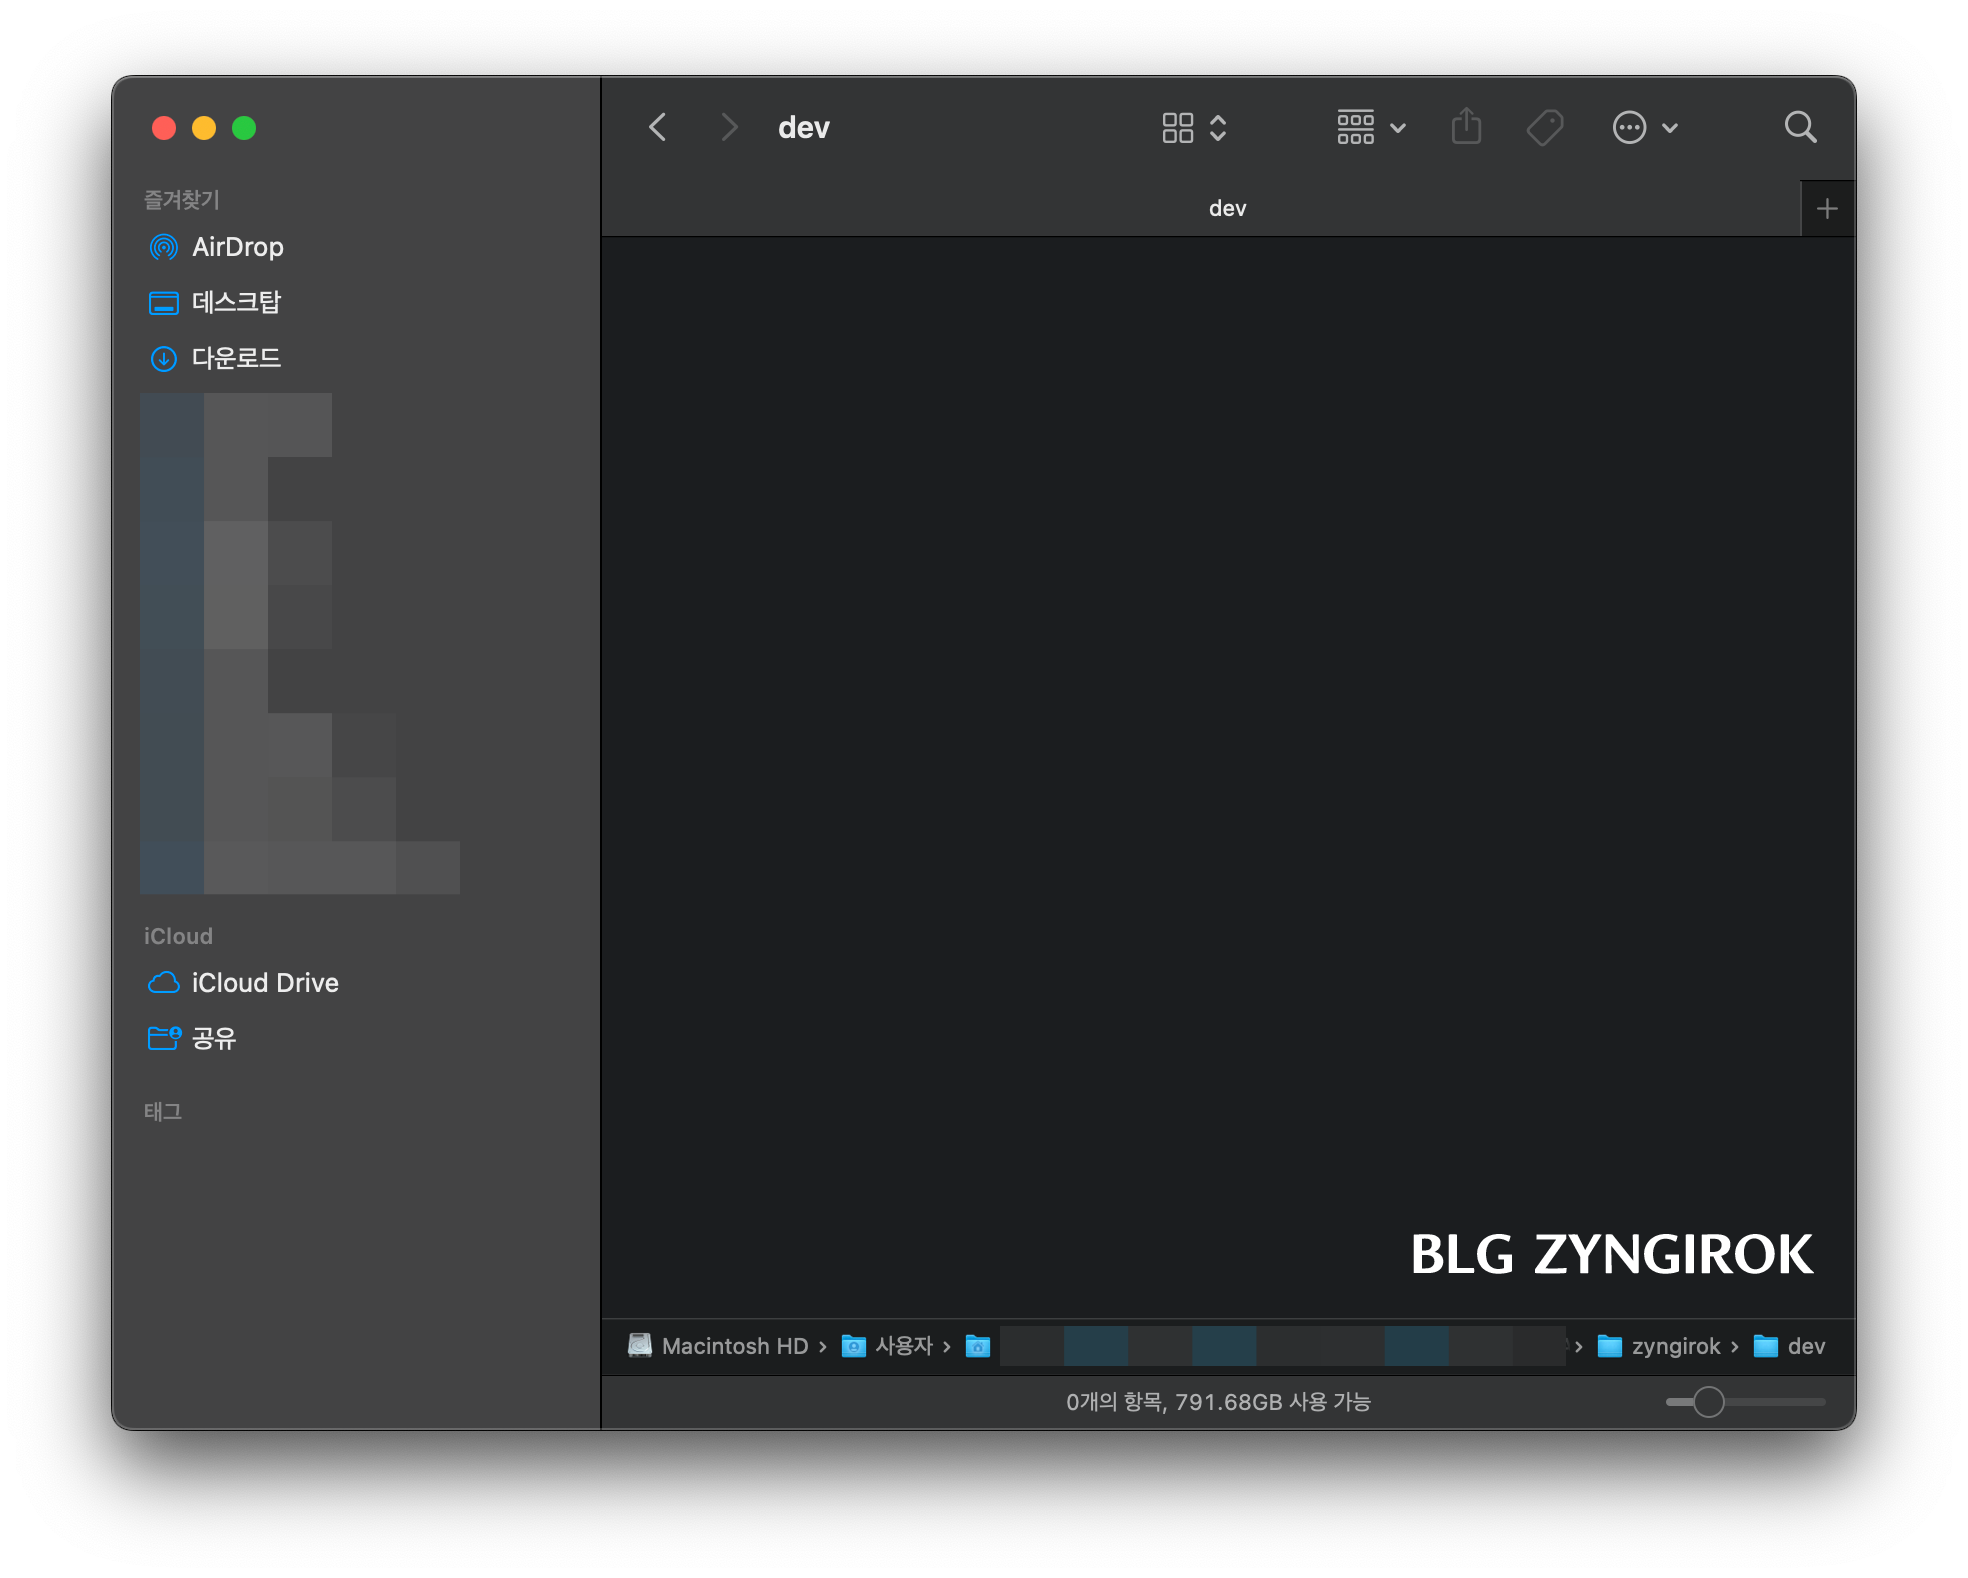This screenshot has width=1968, height=1578.
Task: Select the dev tab
Action: pyautogui.click(x=1227, y=208)
